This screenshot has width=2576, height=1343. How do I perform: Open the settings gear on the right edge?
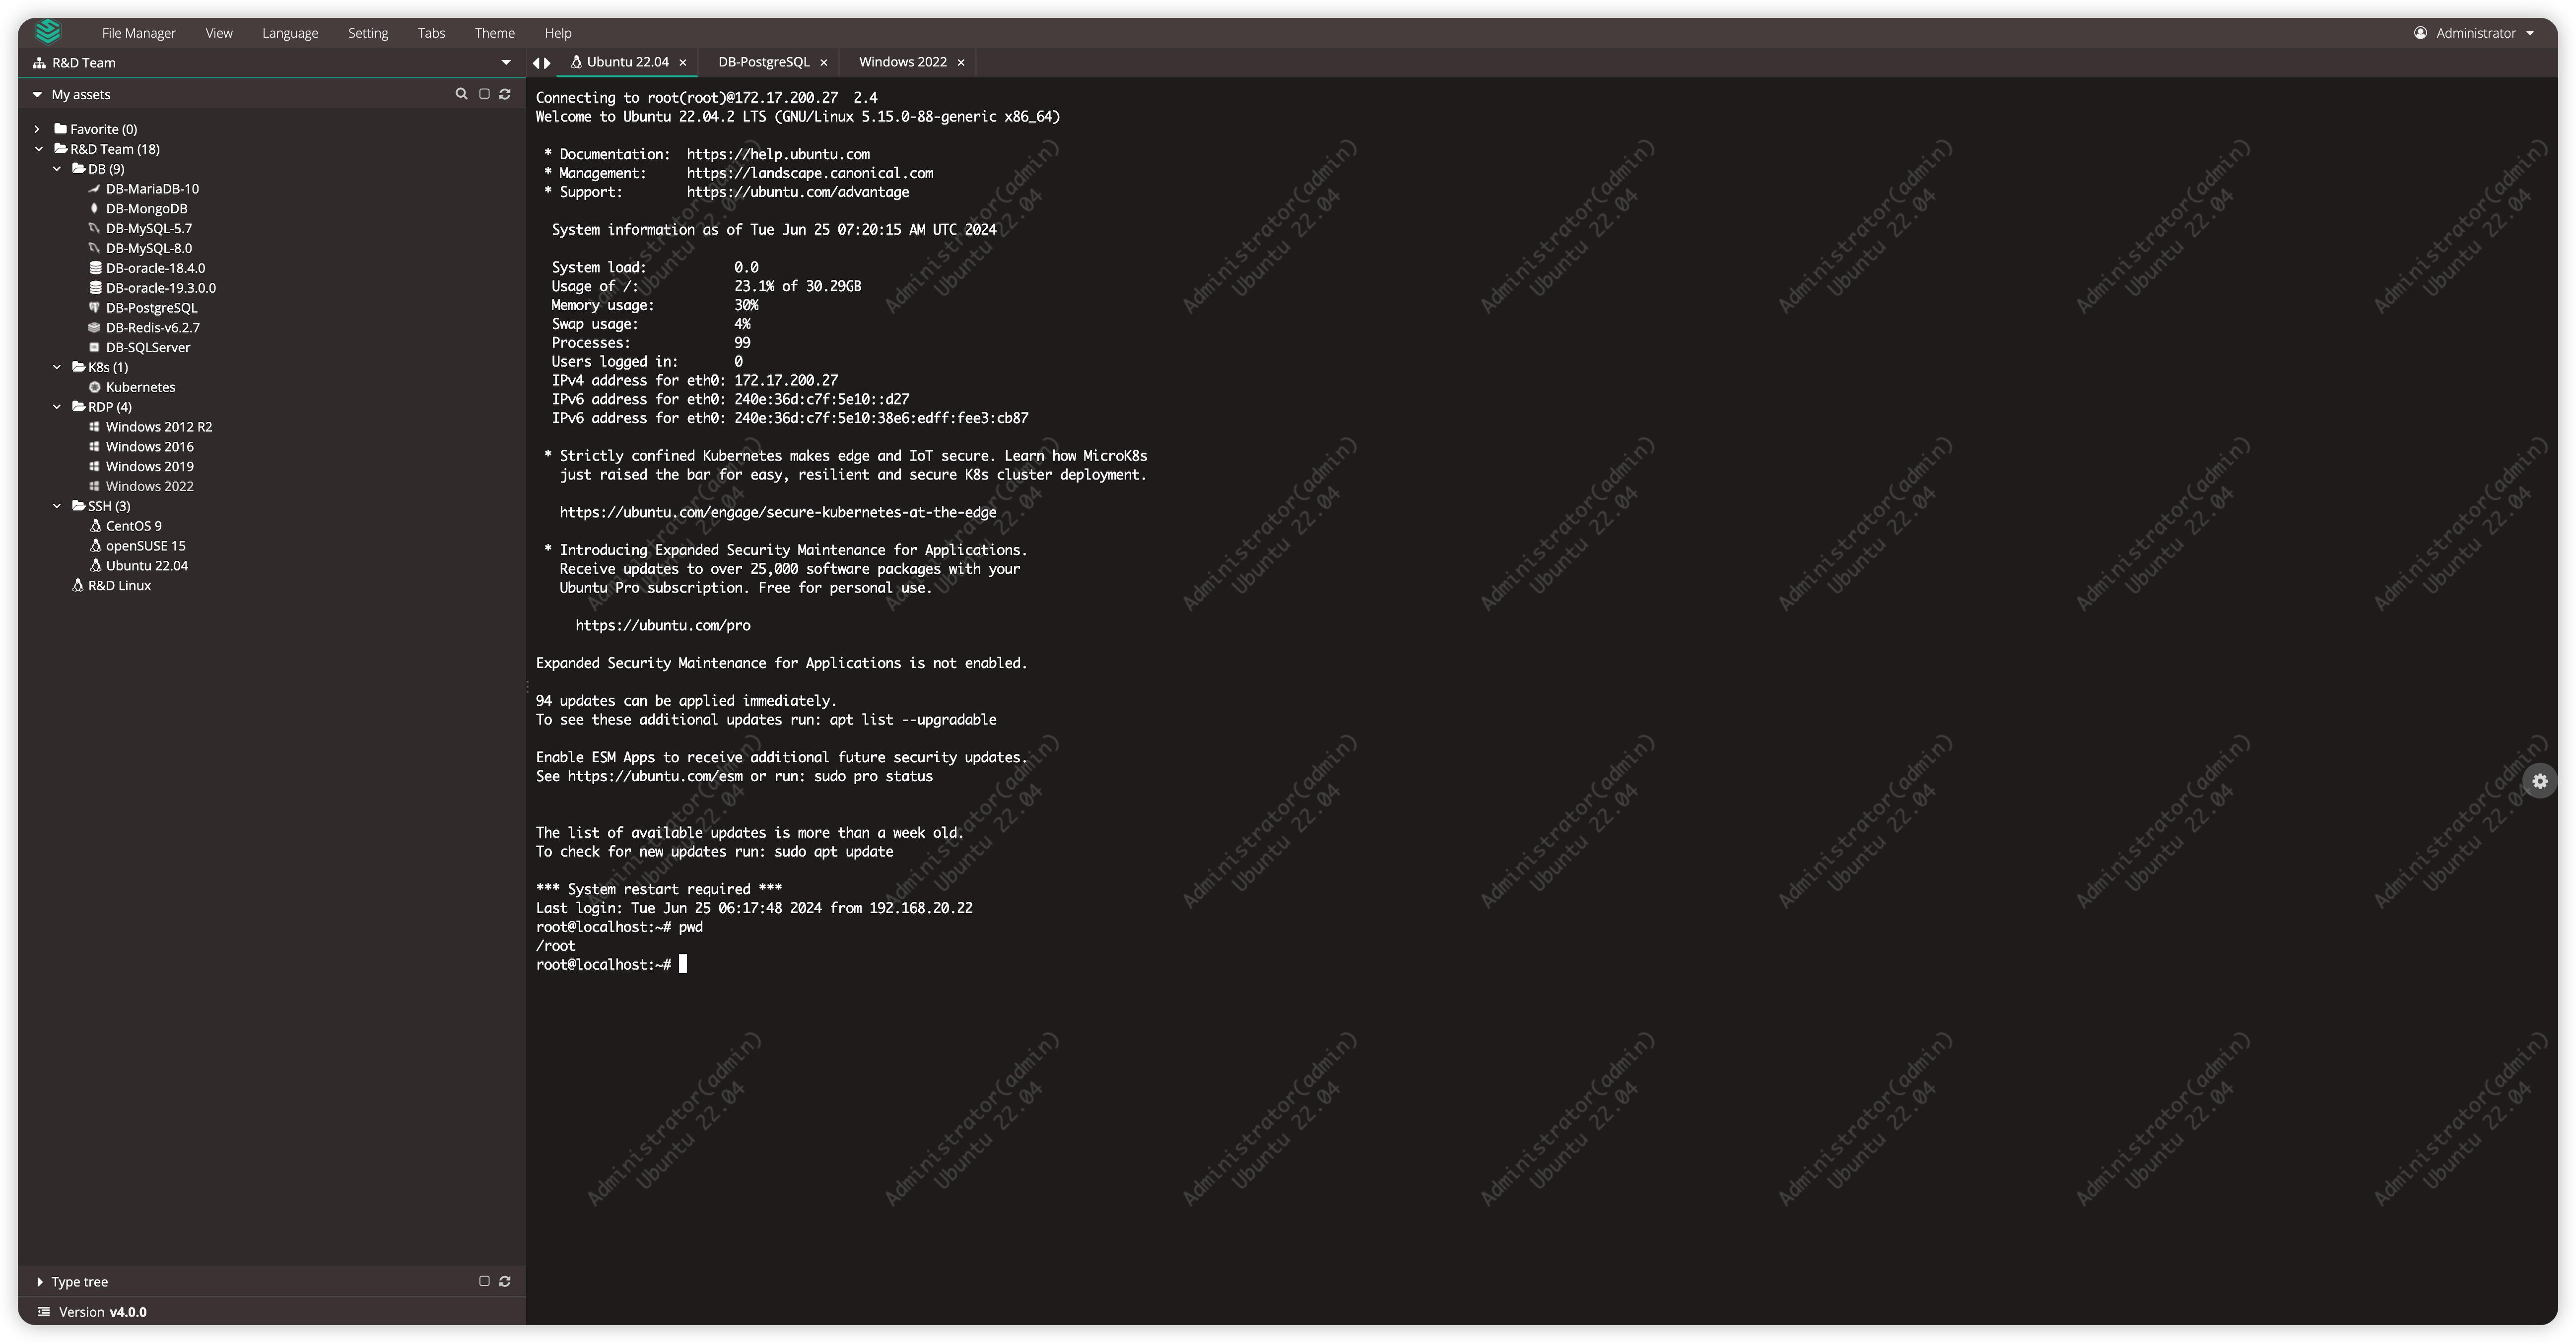coord(2541,781)
